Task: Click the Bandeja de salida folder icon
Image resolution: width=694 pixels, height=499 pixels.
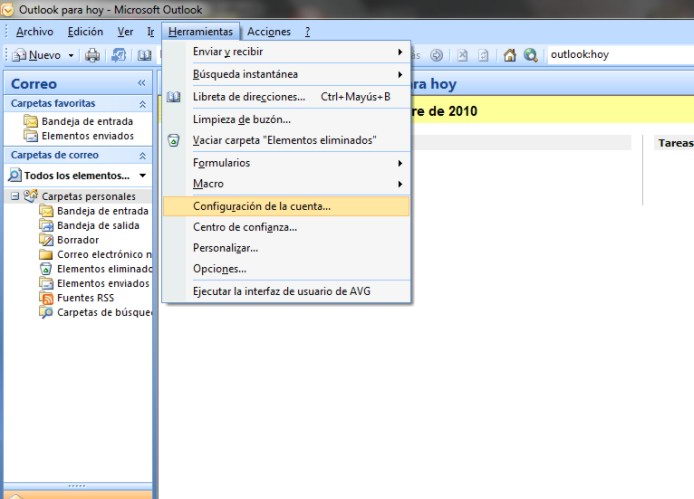Action: [46, 225]
